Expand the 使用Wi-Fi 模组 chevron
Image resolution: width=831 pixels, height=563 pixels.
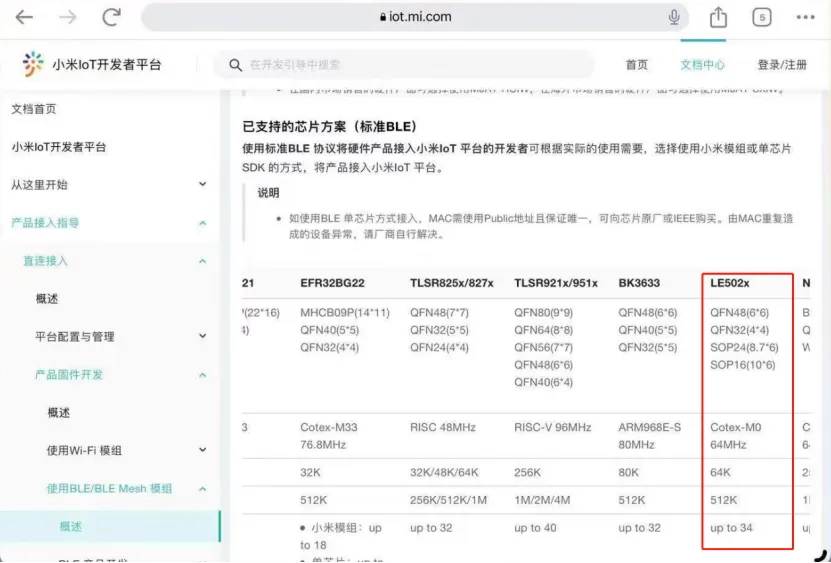[202, 450]
